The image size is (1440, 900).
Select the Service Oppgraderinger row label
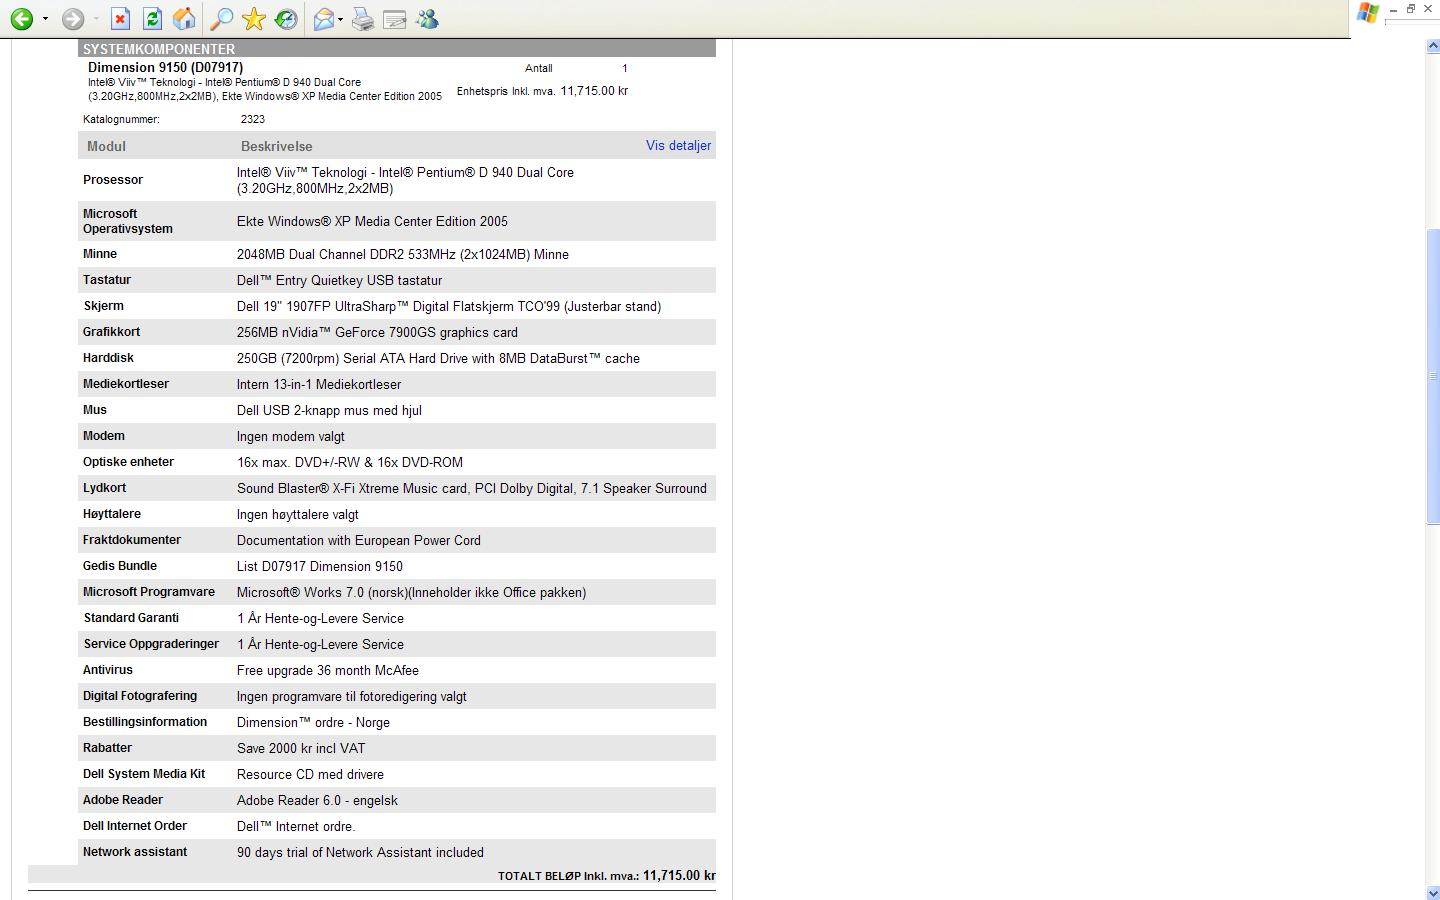tap(151, 644)
